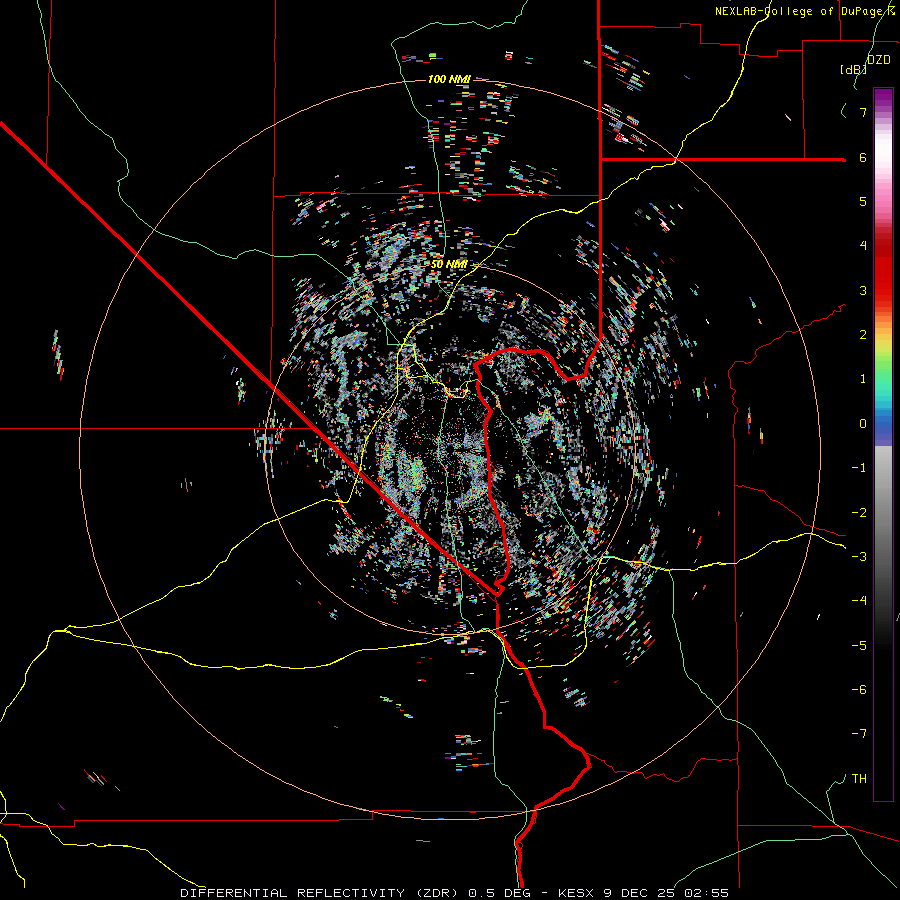Click the 7 value on color scale
900x900 pixels.
coord(863,112)
